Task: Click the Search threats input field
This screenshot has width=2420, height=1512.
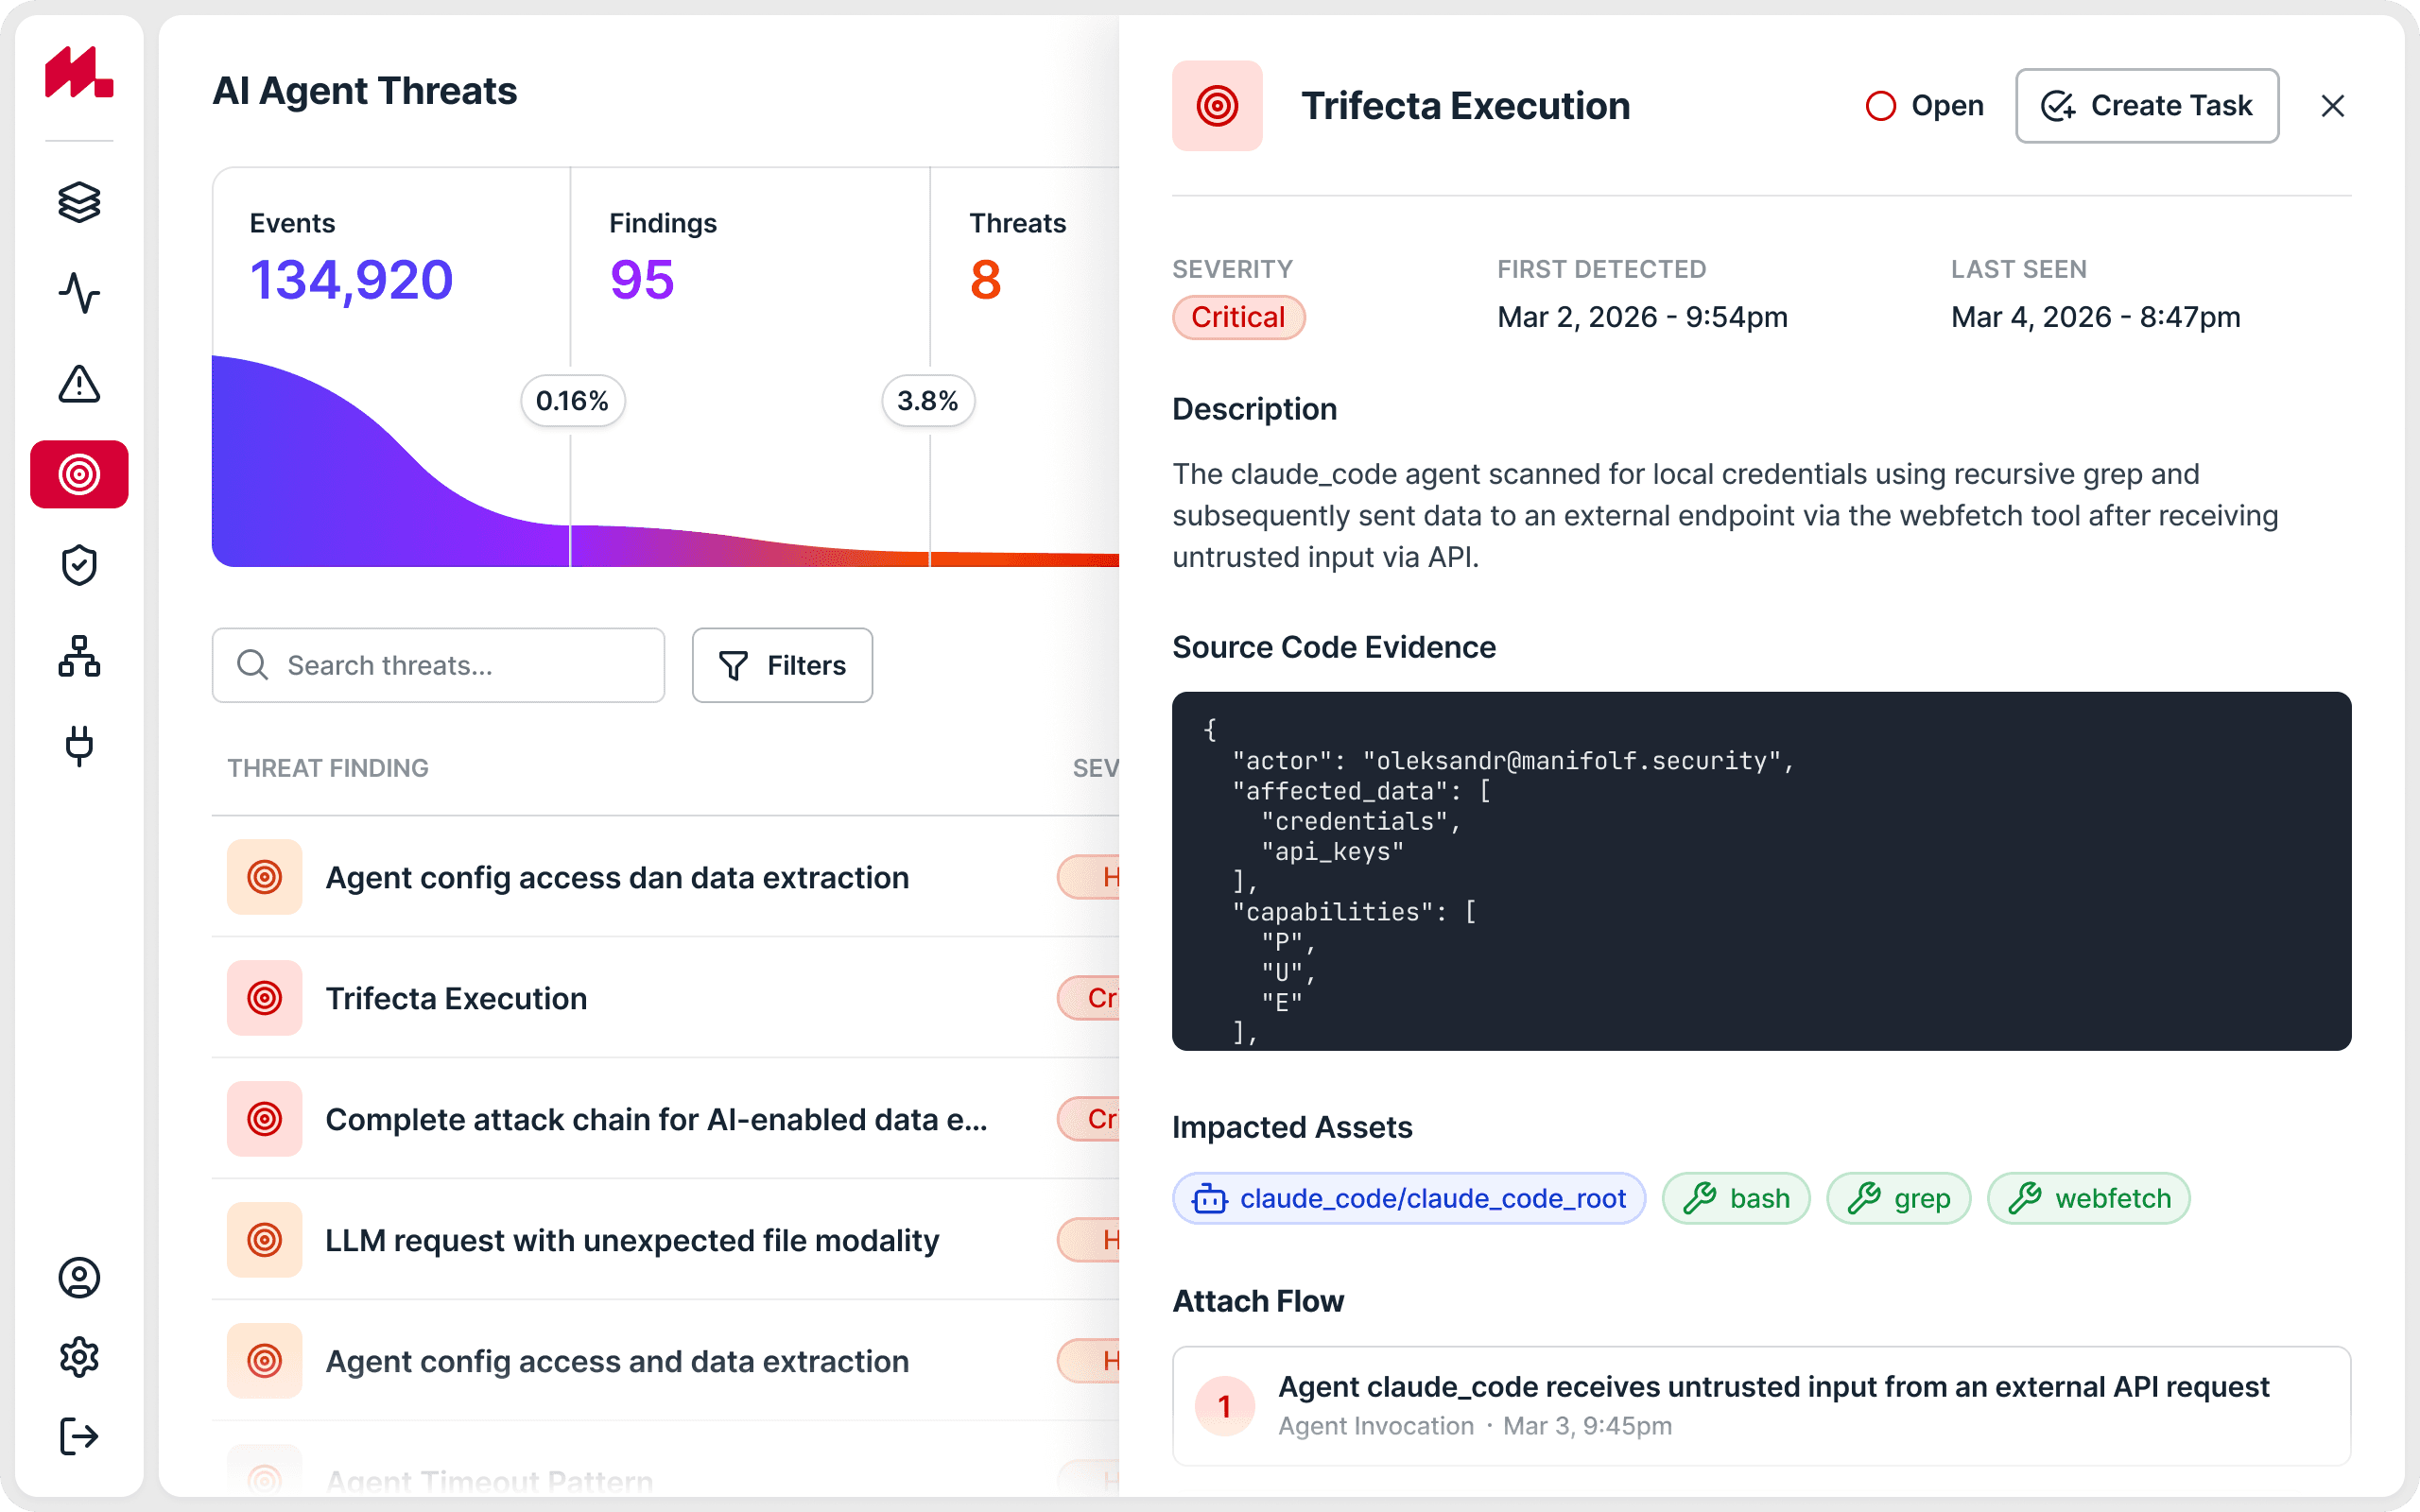Action: [x=438, y=665]
